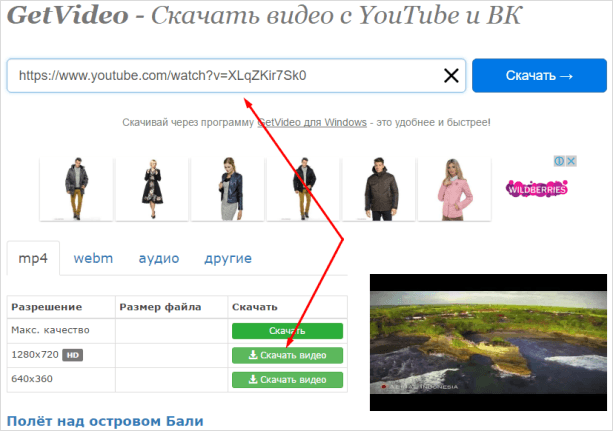Switch to the mp4 tab
The height and width of the screenshot is (431, 613).
click(x=33, y=258)
